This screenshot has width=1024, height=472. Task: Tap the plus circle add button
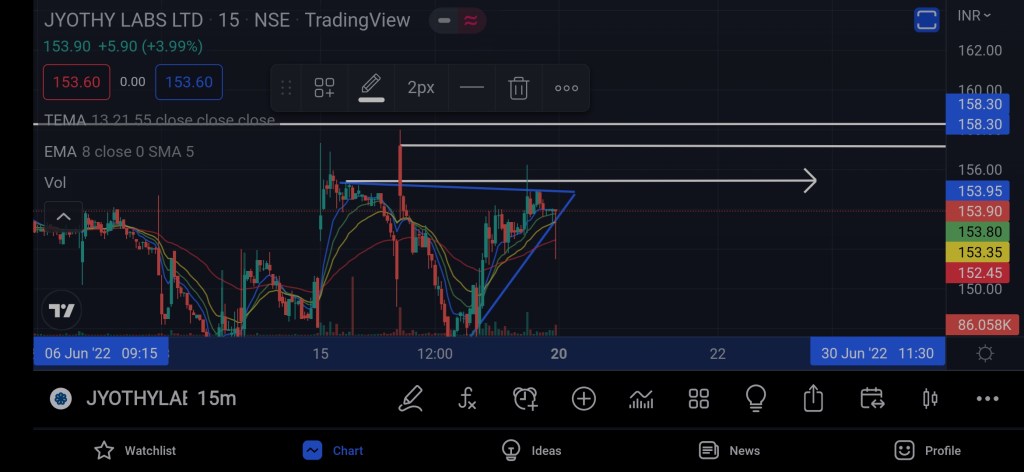583,399
